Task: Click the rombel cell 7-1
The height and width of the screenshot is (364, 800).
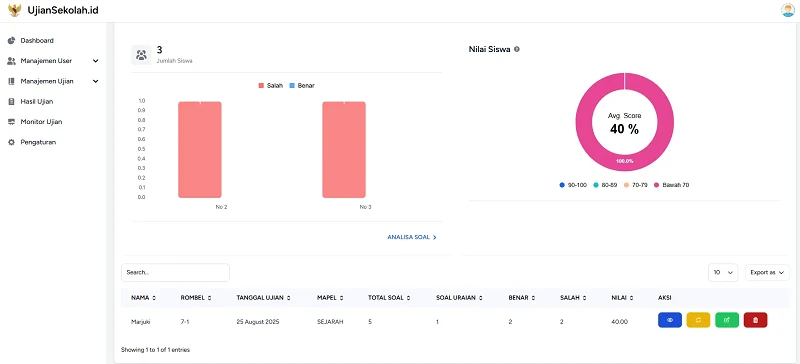Action: [x=185, y=322]
